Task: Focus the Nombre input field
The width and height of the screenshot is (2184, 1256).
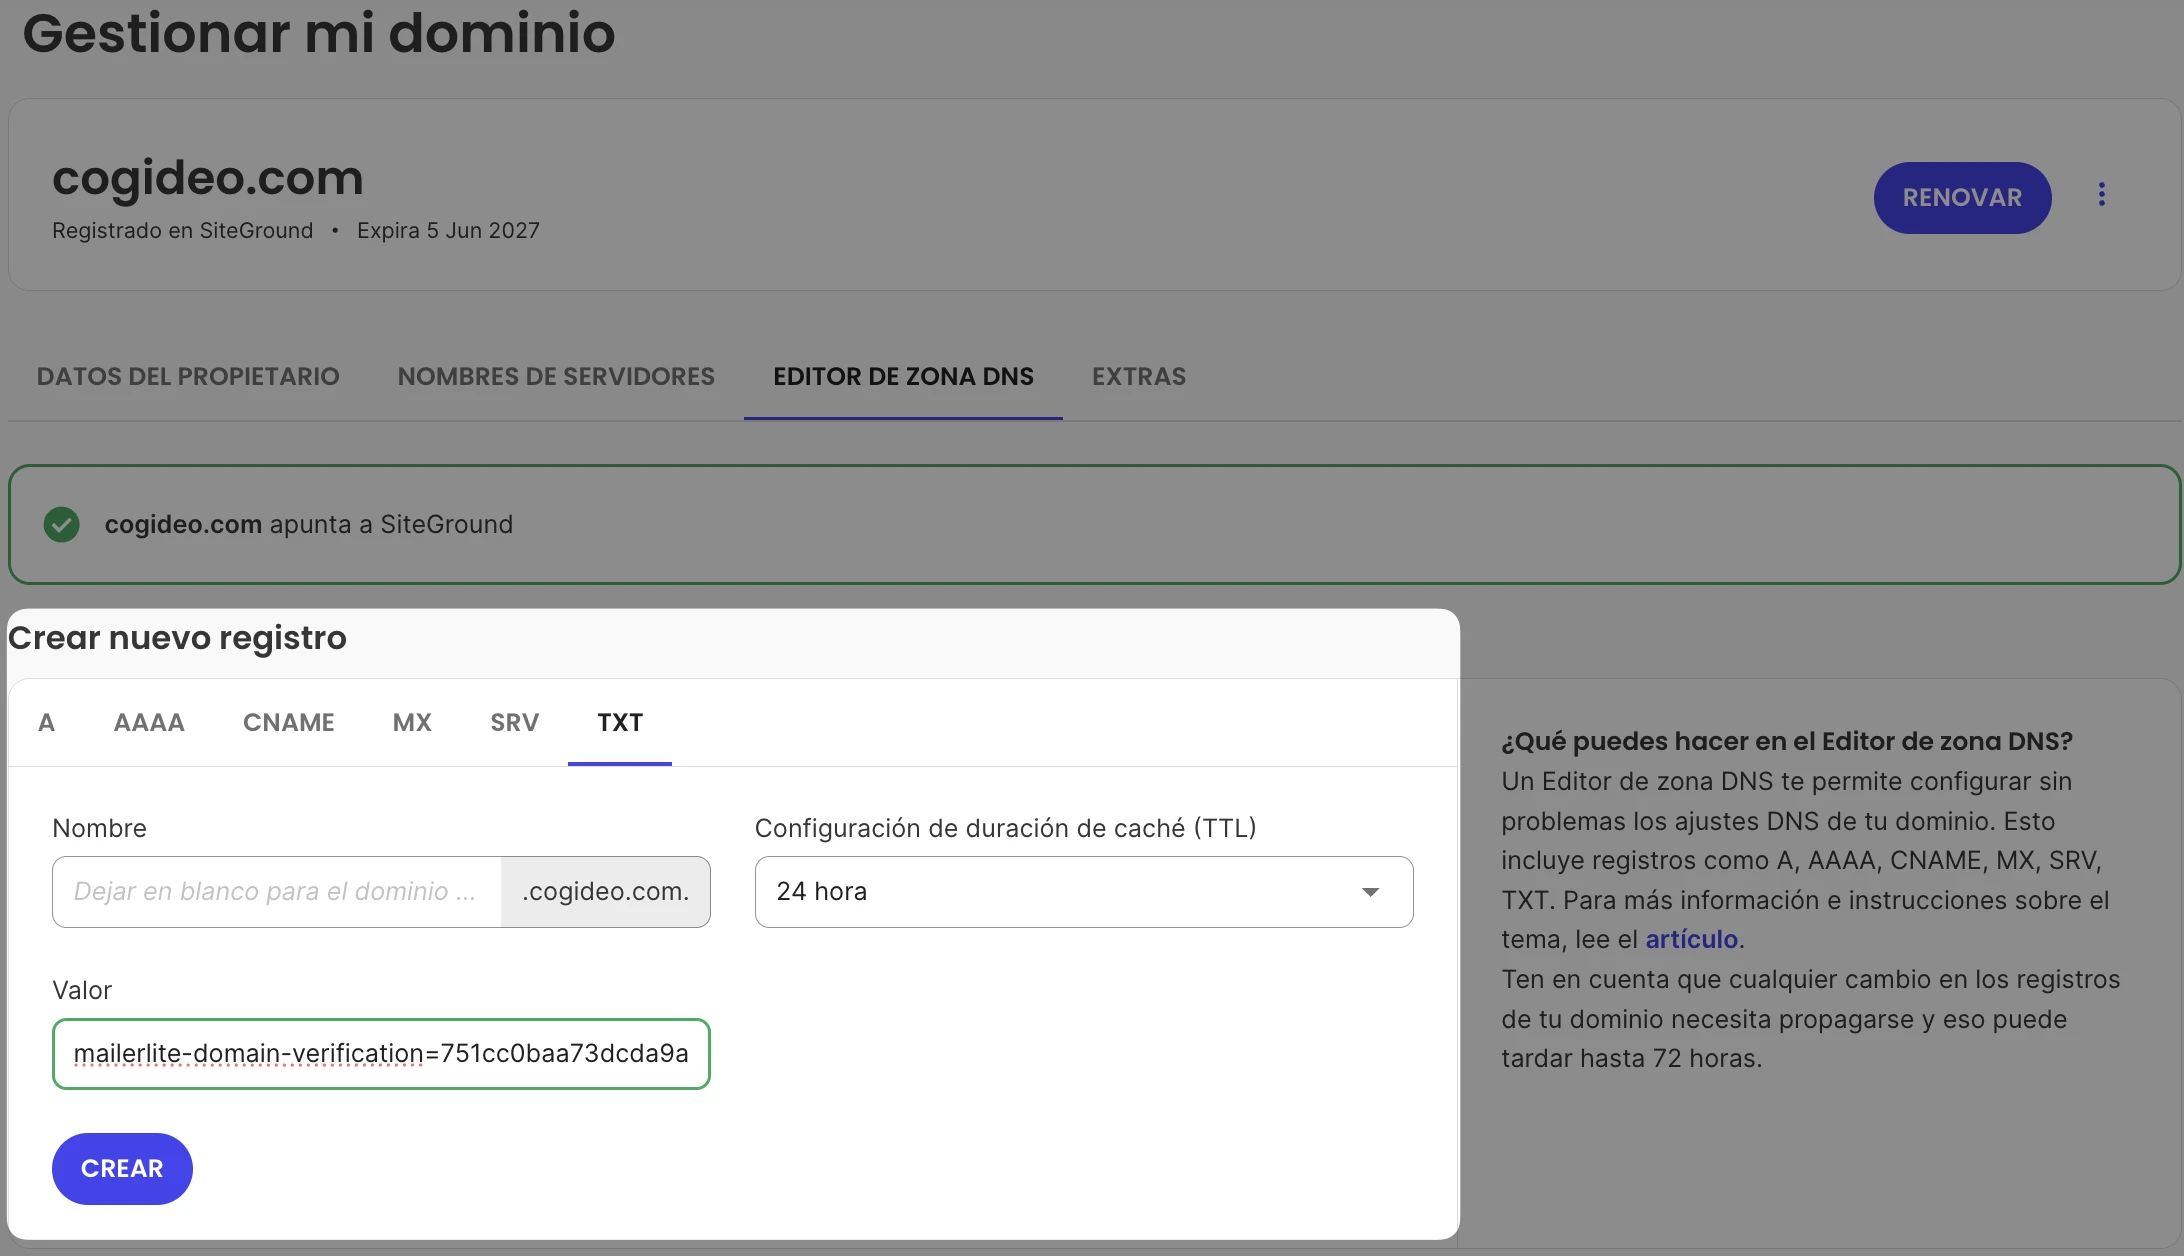Action: (x=277, y=891)
